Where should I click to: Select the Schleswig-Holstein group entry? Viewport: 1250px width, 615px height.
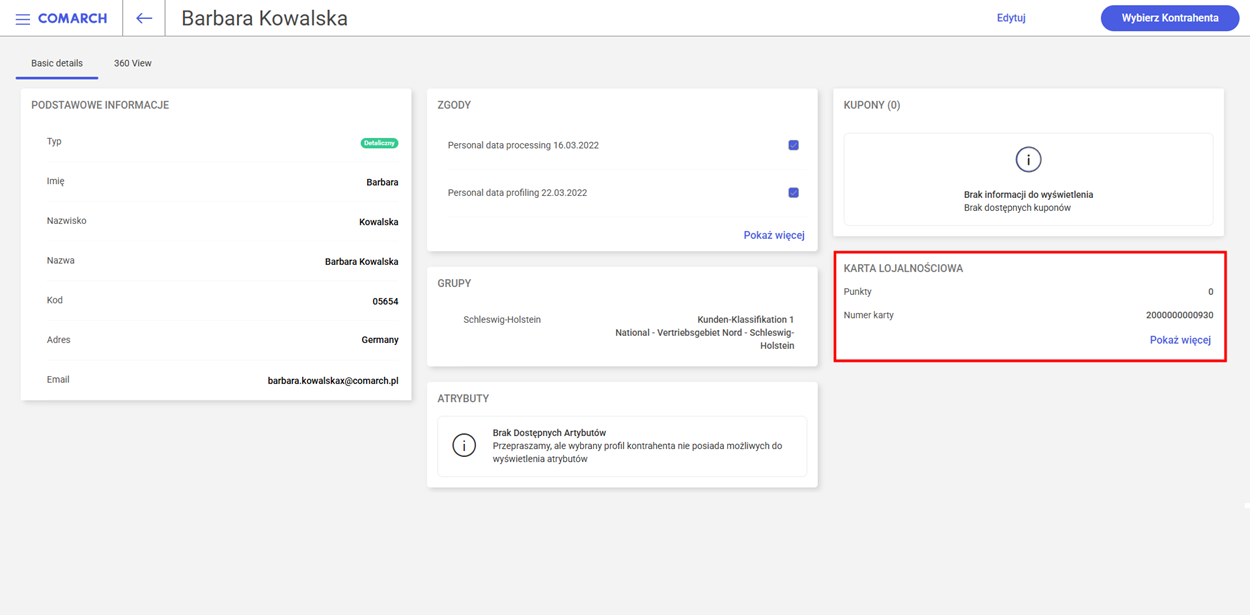pos(502,320)
